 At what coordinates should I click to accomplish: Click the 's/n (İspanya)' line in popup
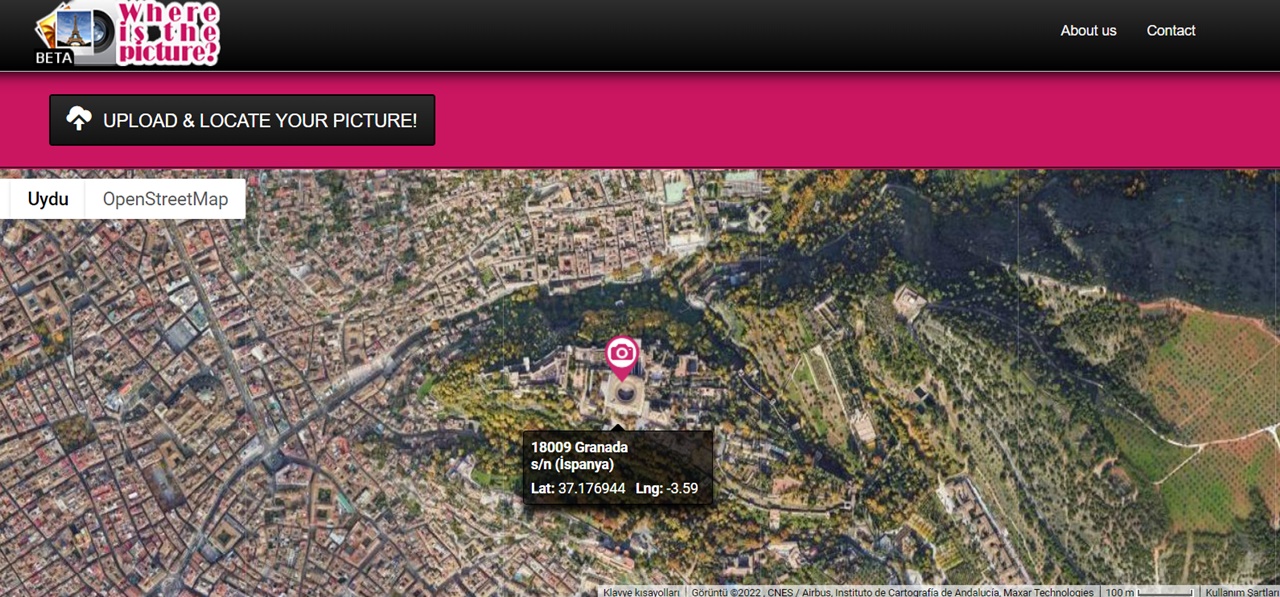572,465
